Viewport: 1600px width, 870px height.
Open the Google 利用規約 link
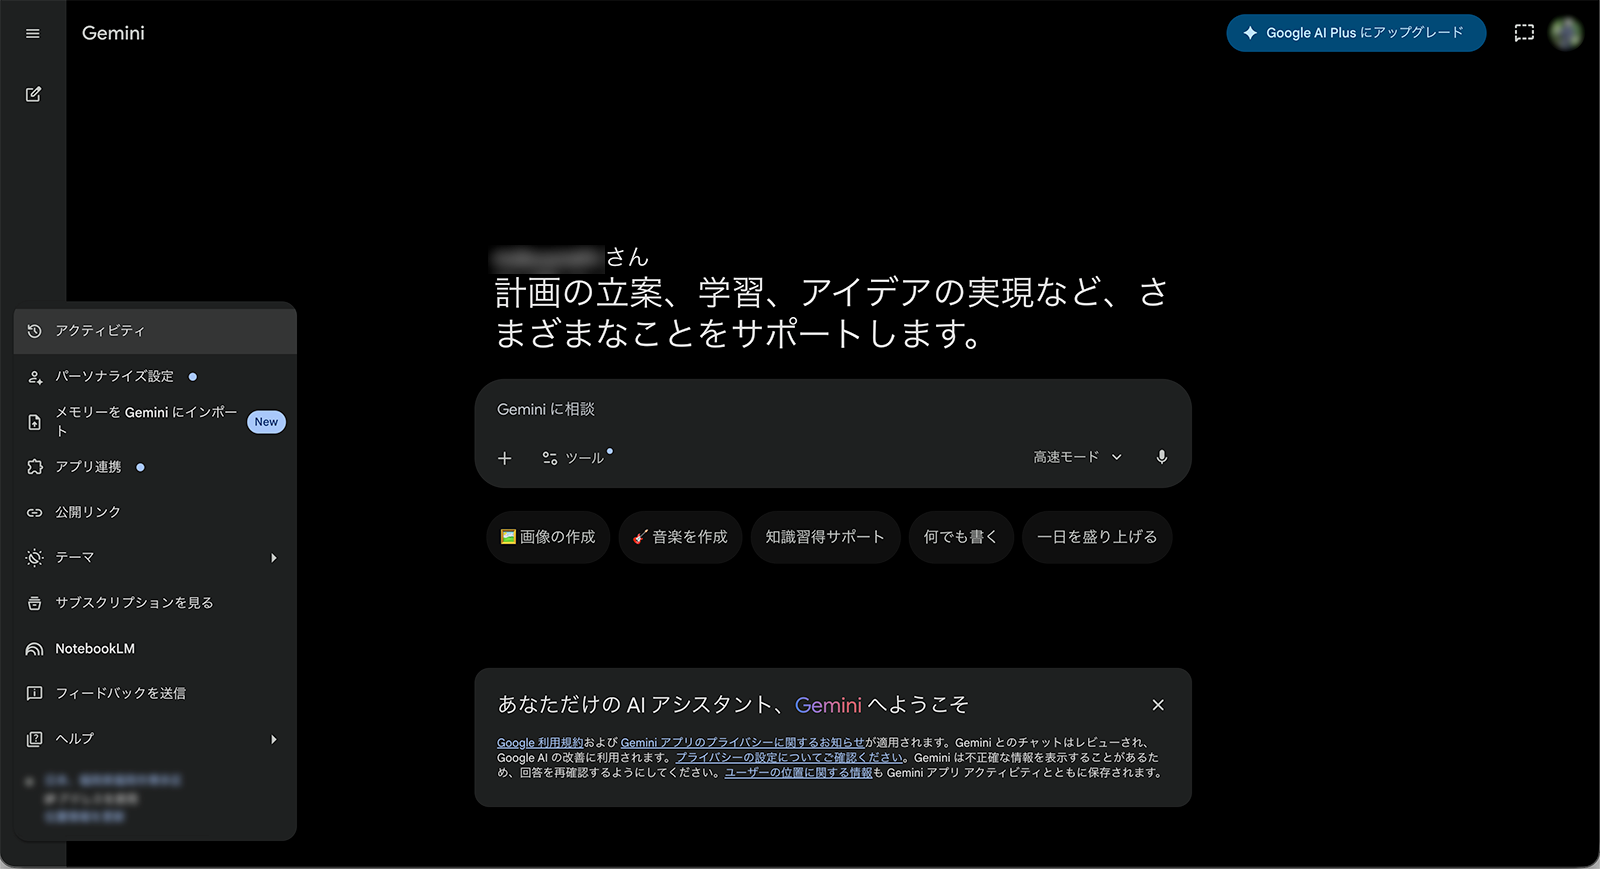point(540,743)
